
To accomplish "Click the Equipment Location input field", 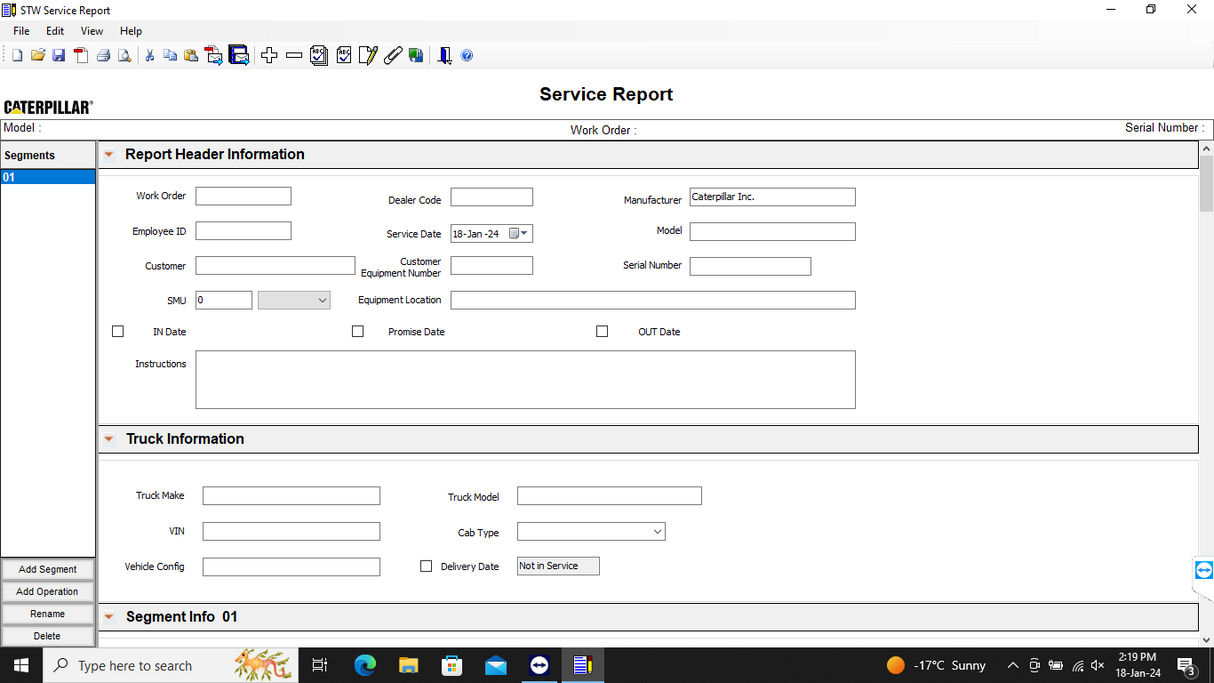I will 652,300.
